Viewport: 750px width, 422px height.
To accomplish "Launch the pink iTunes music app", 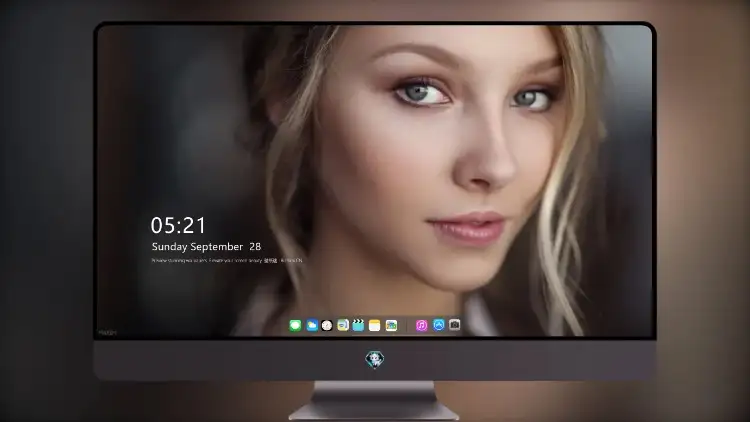I will pyautogui.click(x=421, y=326).
